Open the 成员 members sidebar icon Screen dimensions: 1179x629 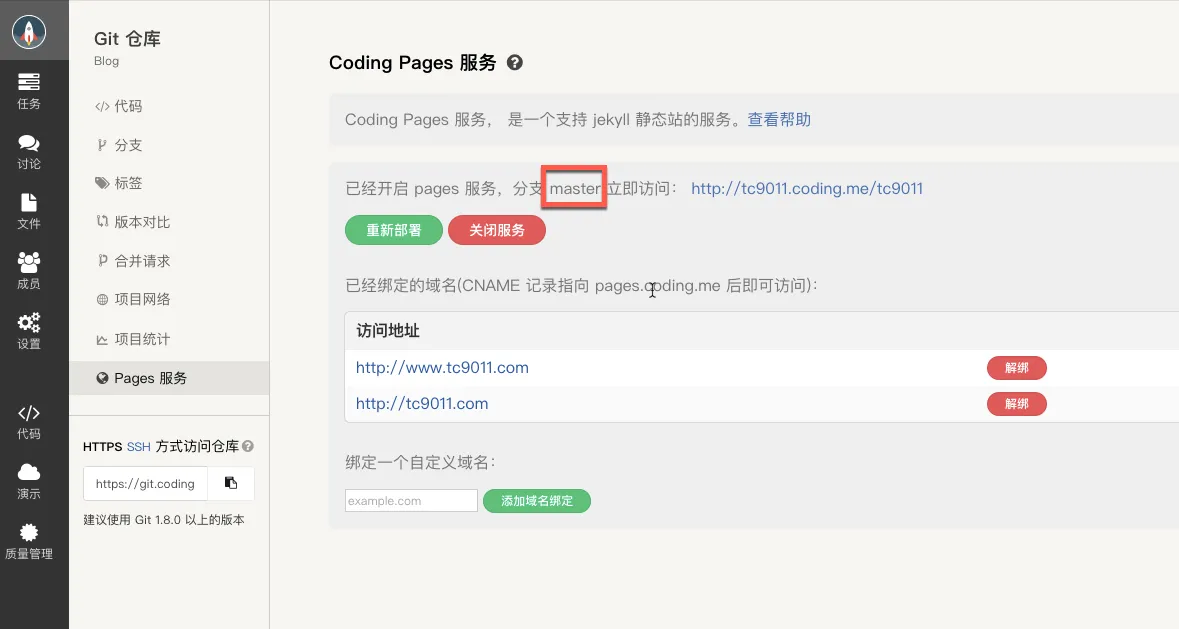(29, 270)
